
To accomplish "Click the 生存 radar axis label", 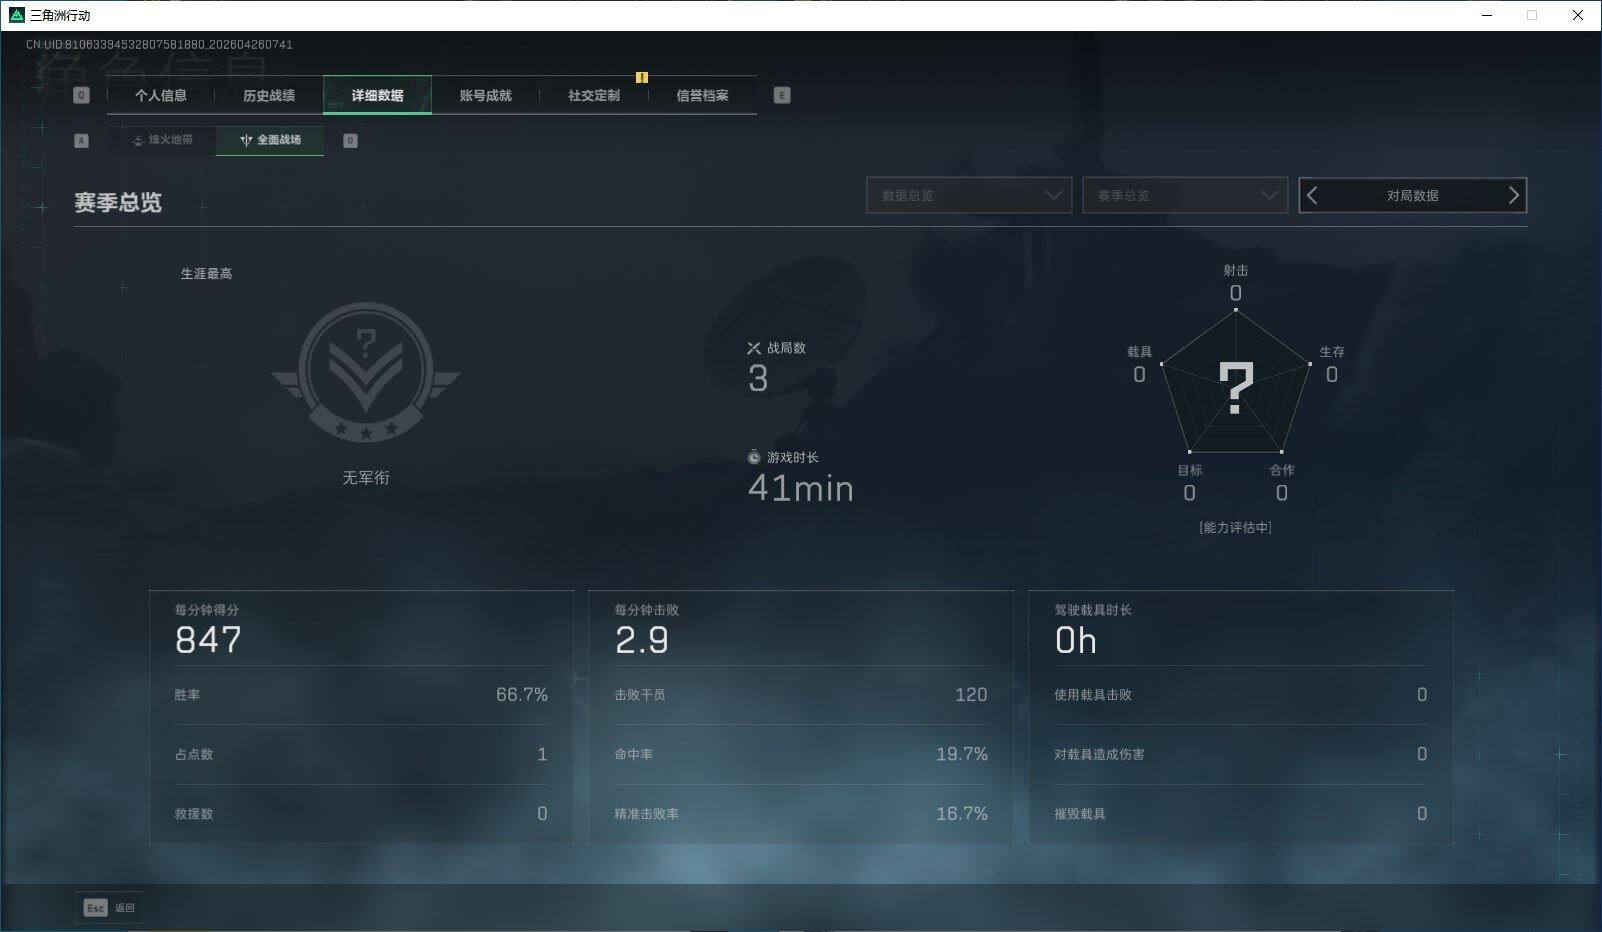I will point(1332,352).
